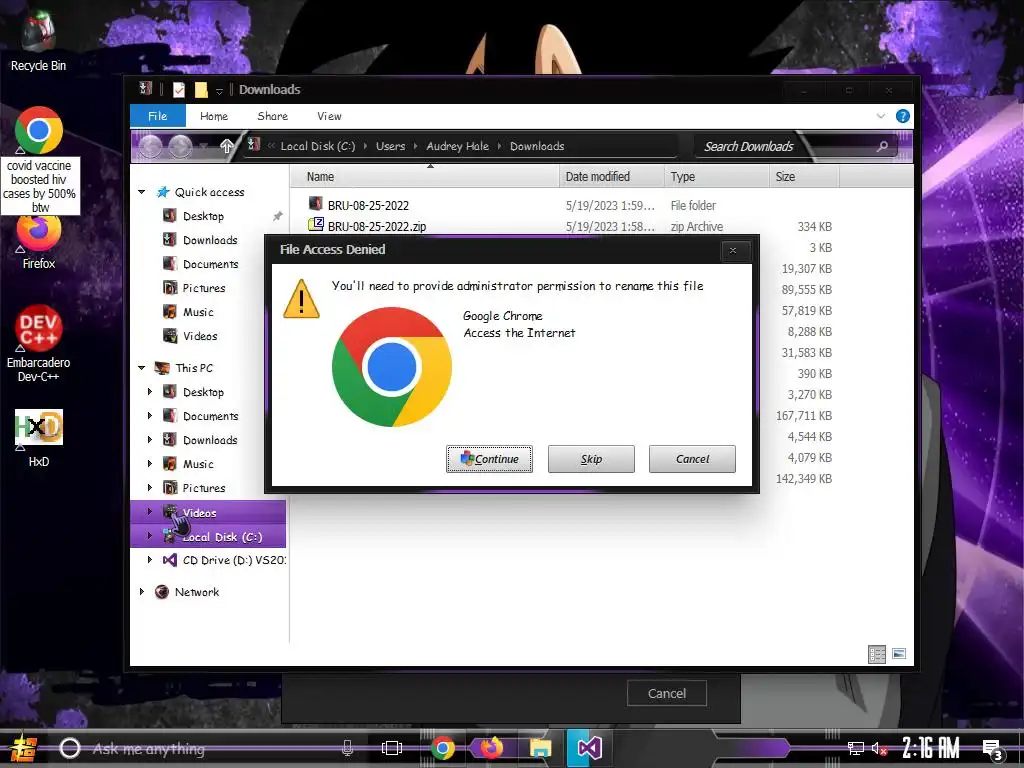Click the Cortana circle icon
Viewport: 1024px width, 768px height.
pos(70,748)
